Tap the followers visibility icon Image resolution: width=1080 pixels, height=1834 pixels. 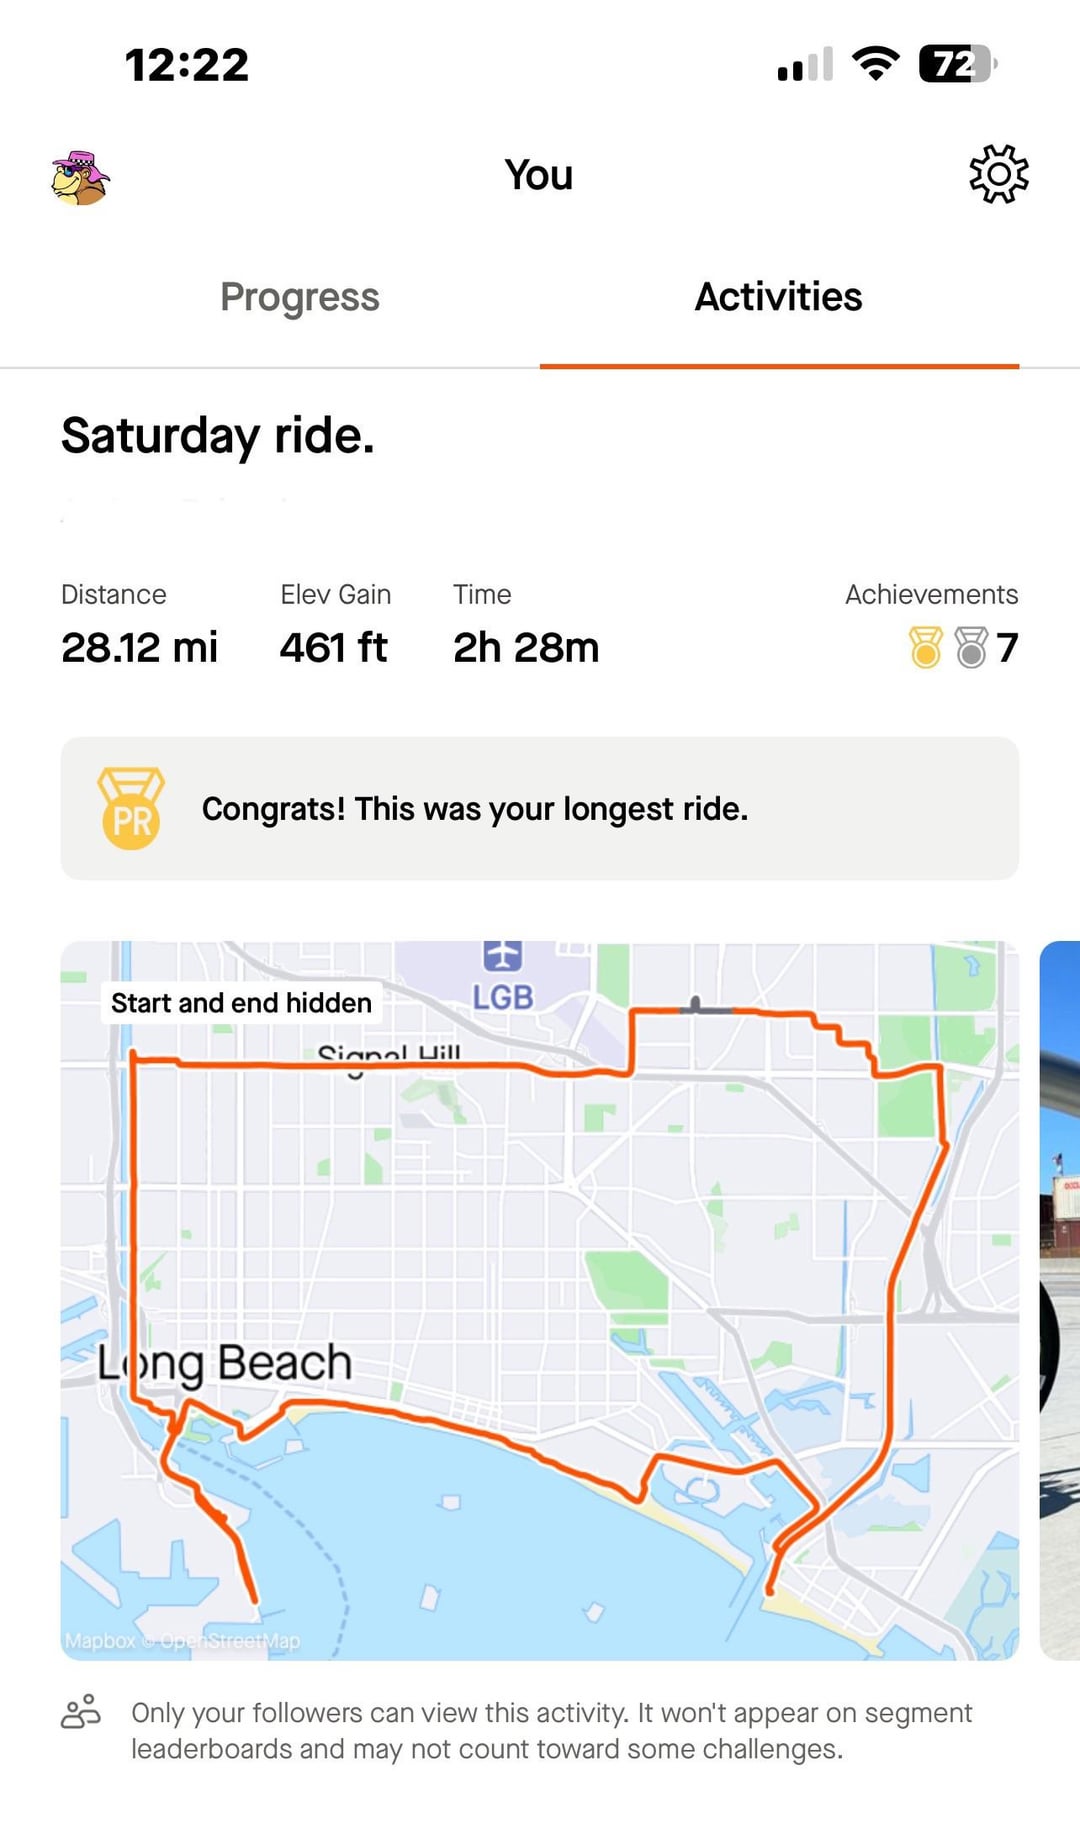point(81,1712)
